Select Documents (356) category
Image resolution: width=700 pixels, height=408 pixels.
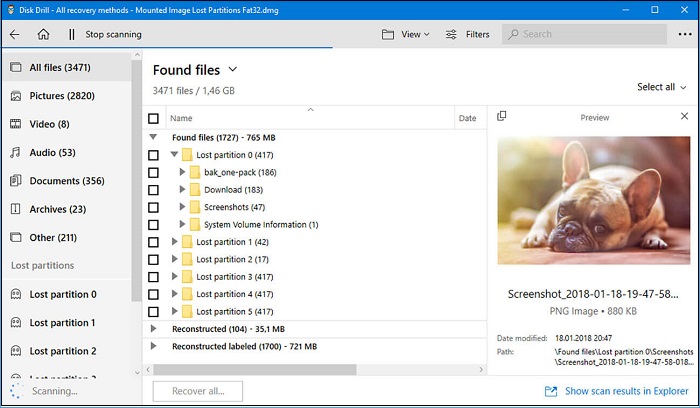67,181
